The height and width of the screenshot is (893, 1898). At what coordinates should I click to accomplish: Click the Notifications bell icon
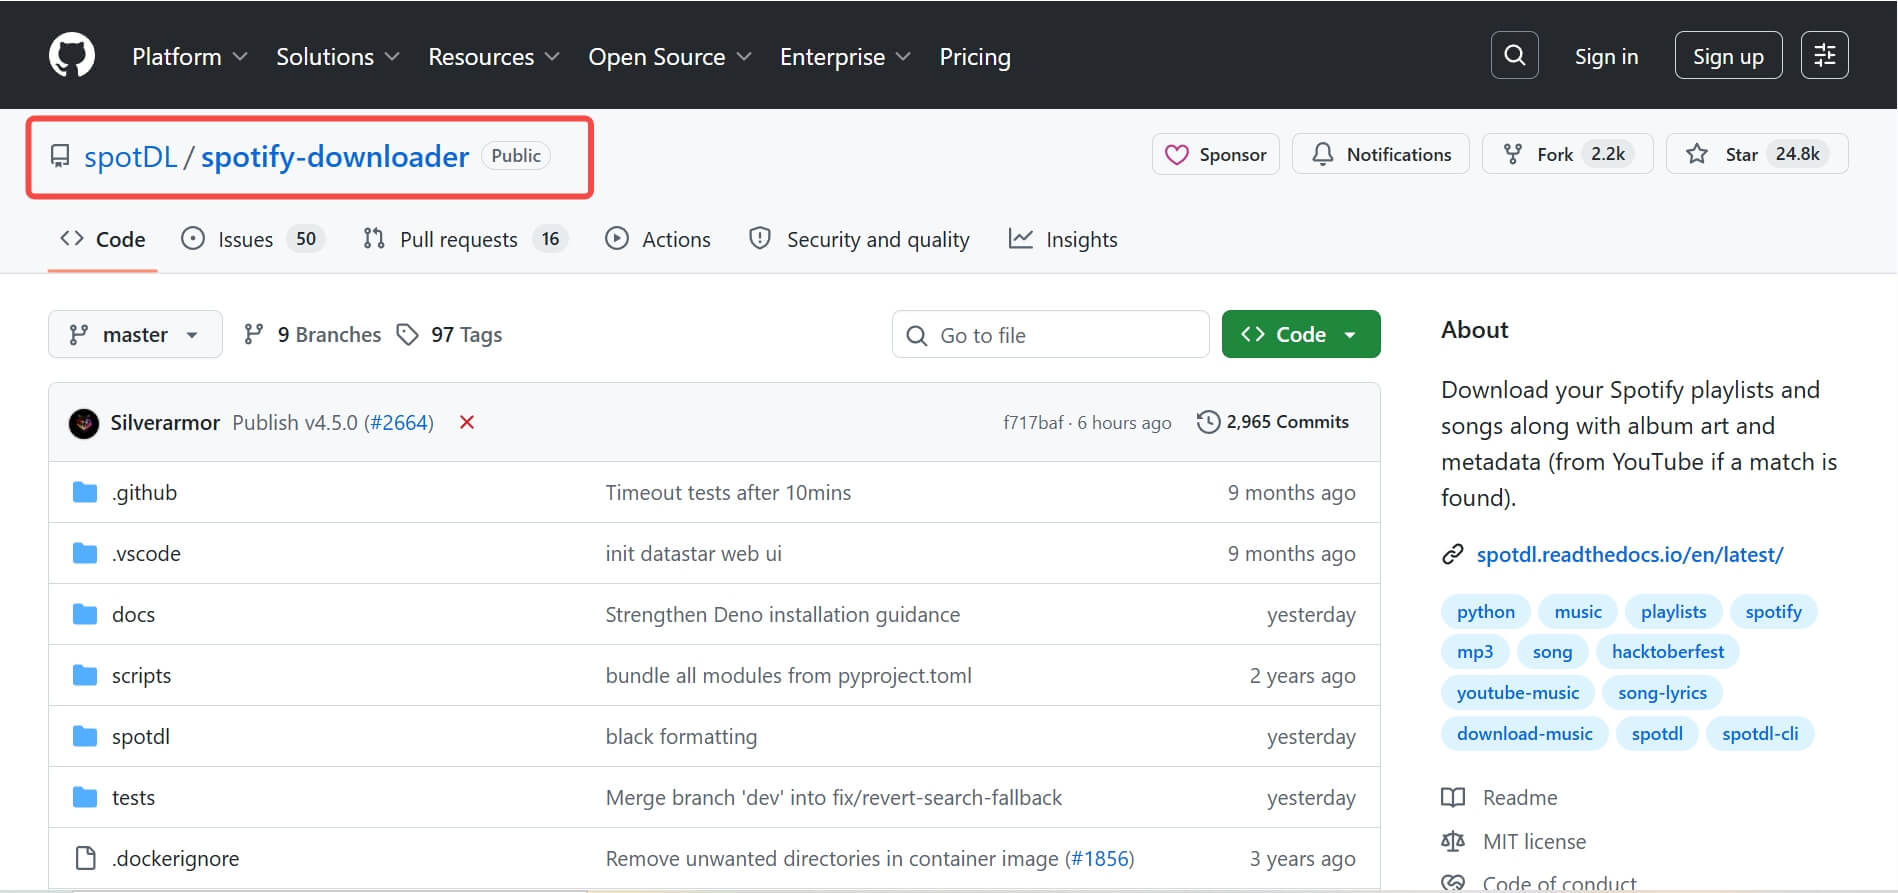1322,154
